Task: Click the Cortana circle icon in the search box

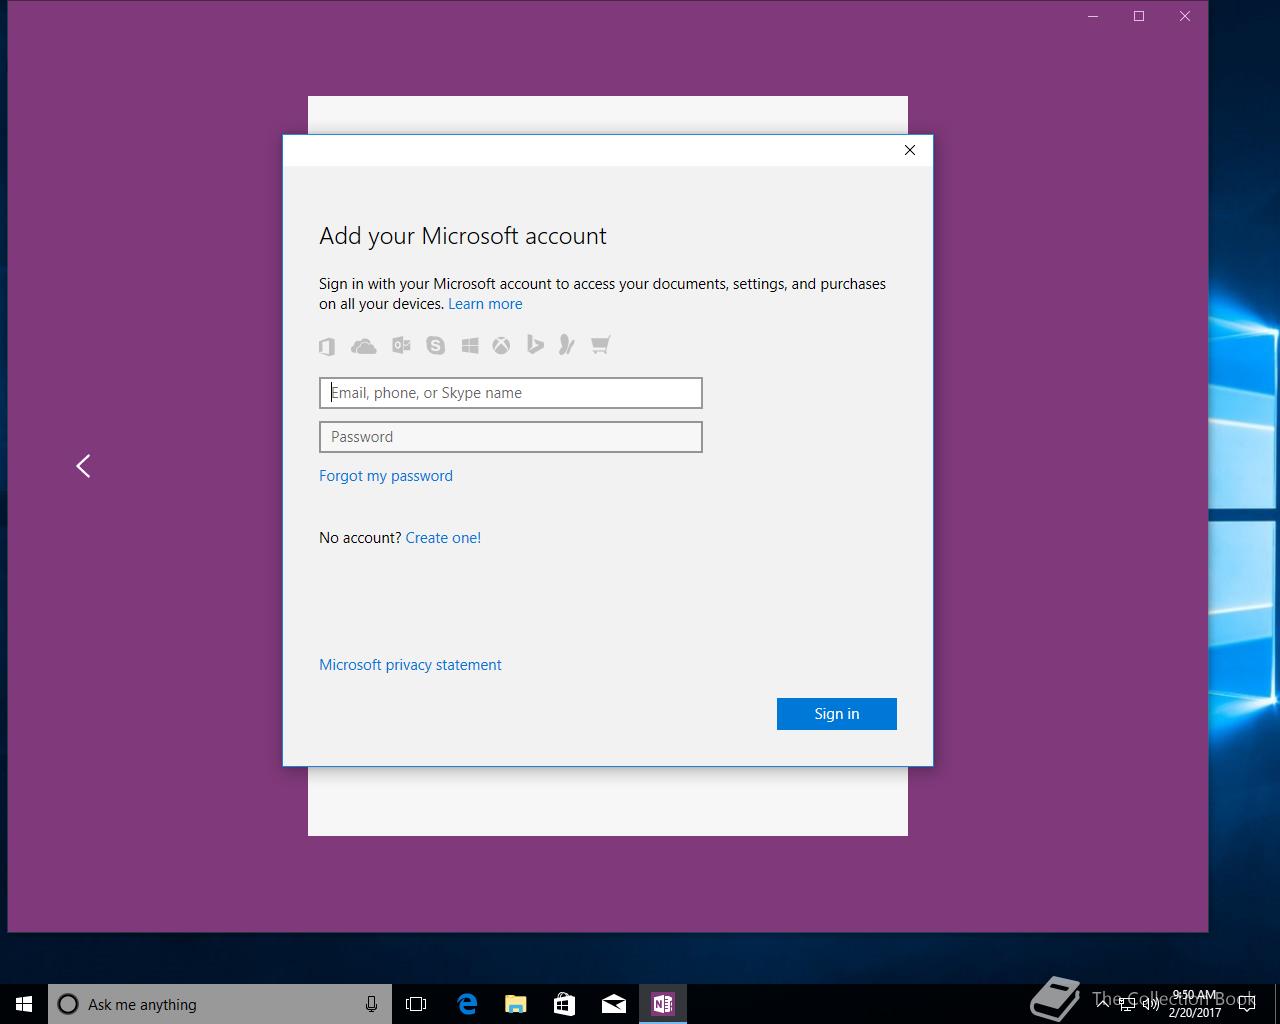Action: (x=68, y=1004)
